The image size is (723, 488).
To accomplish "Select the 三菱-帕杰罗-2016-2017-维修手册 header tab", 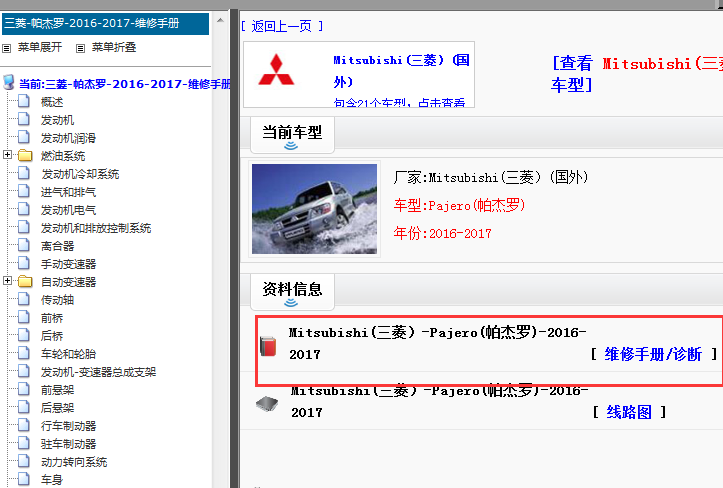I will [x=106, y=24].
